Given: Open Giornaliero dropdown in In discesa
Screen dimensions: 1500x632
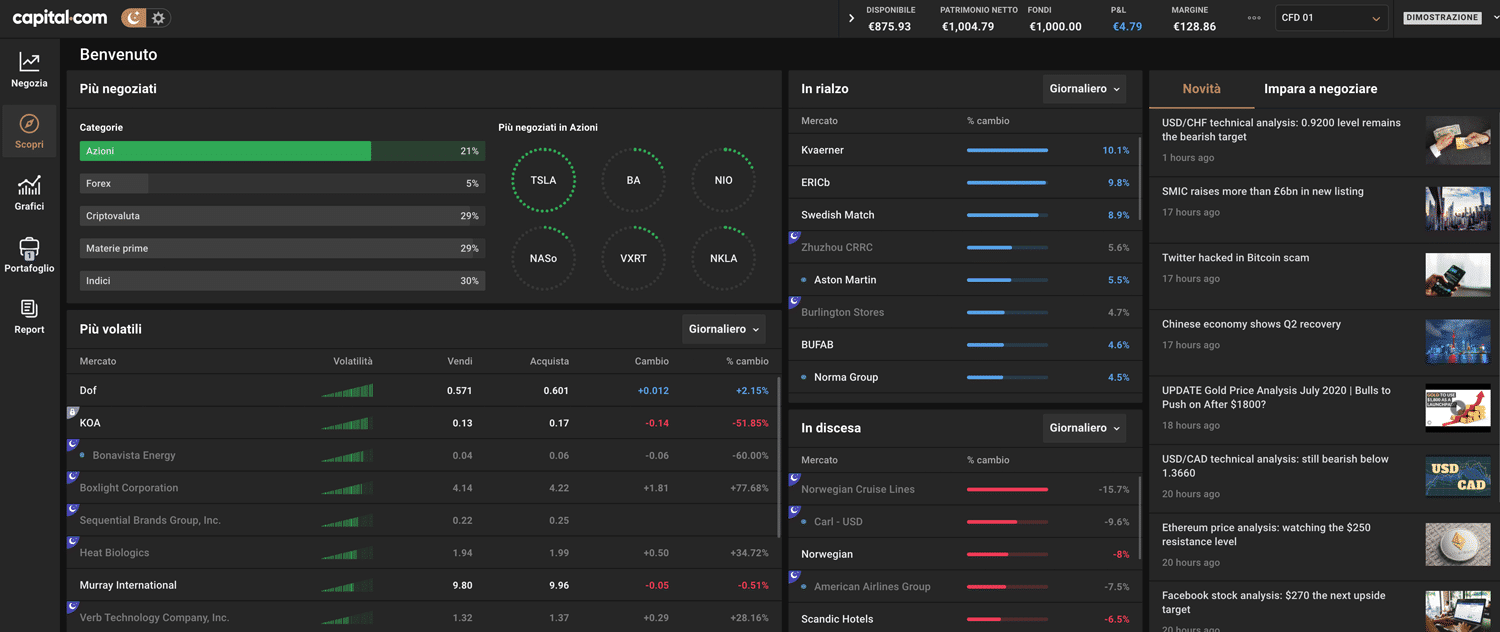Looking at the screenshot, I should pos(1084,428).
